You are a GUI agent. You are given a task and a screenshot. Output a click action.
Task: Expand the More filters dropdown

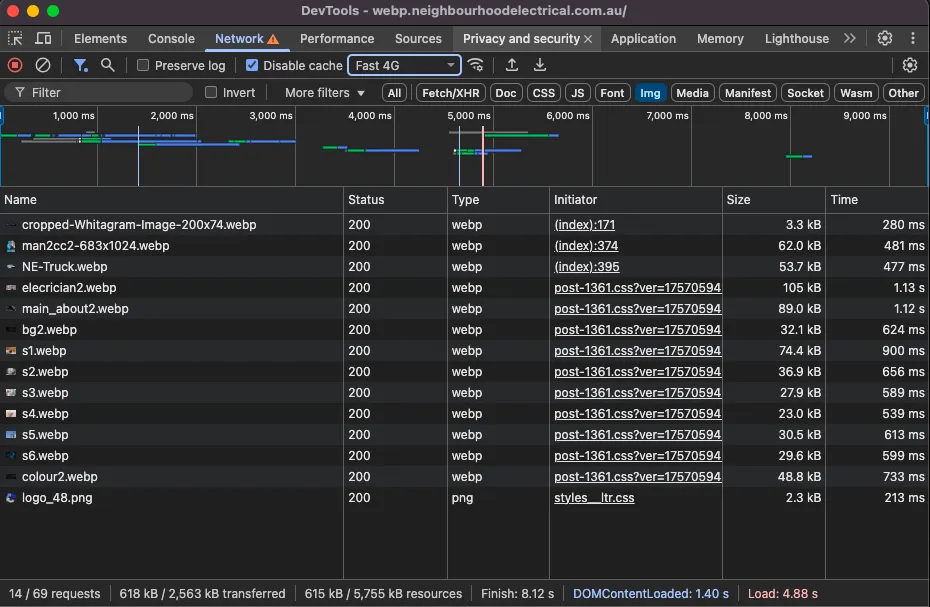tap(325, 93)
